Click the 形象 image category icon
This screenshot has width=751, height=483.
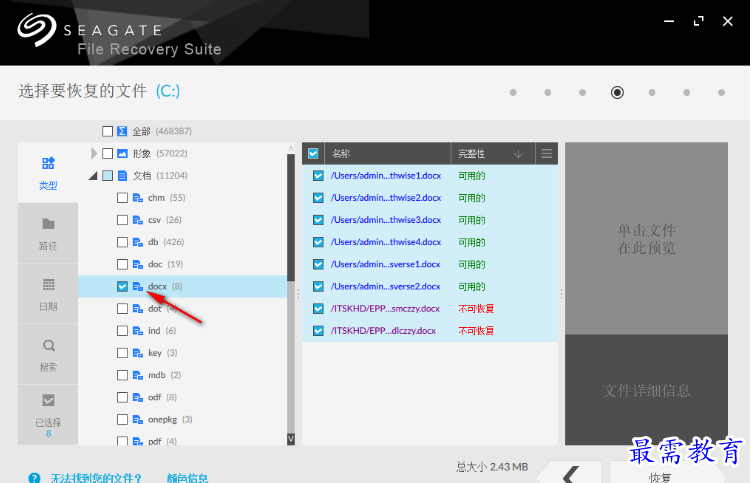(x=122, y=153)
